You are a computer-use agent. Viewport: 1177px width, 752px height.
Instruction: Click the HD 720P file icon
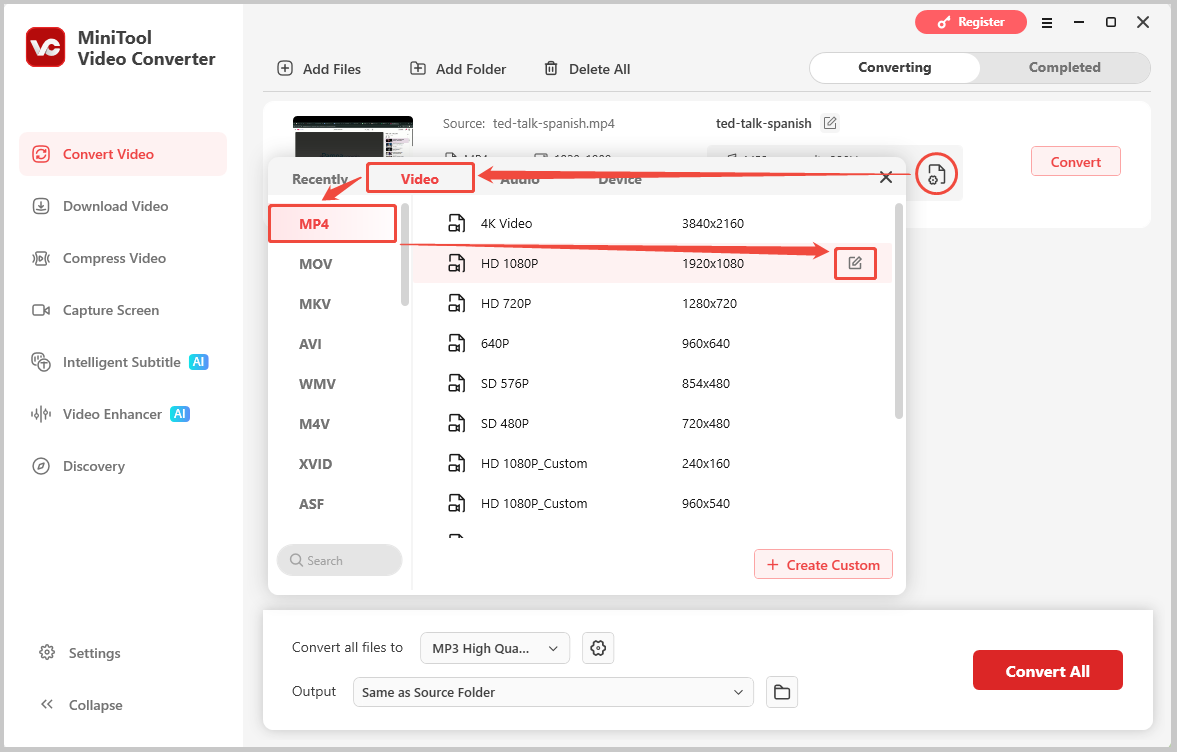pyautogui.click(x=456, y=303)
